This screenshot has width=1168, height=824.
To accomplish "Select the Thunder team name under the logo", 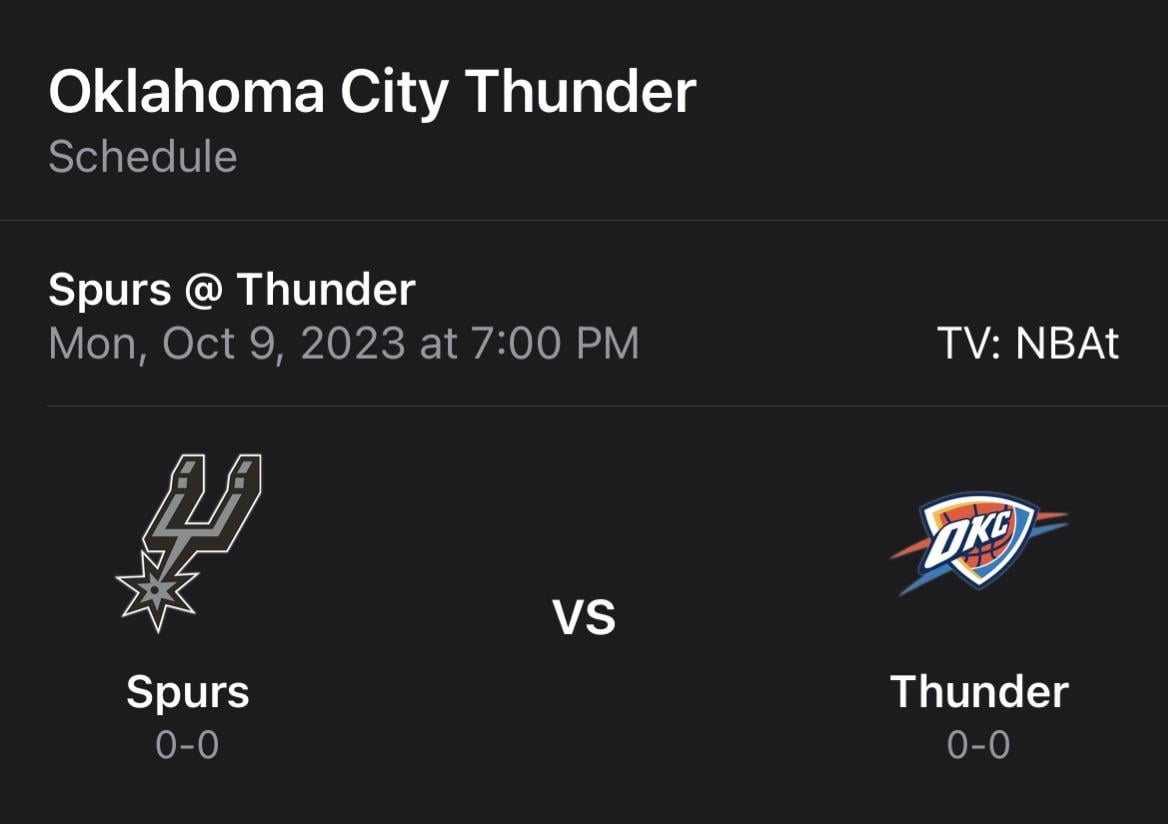I will [x=979, y=692].
